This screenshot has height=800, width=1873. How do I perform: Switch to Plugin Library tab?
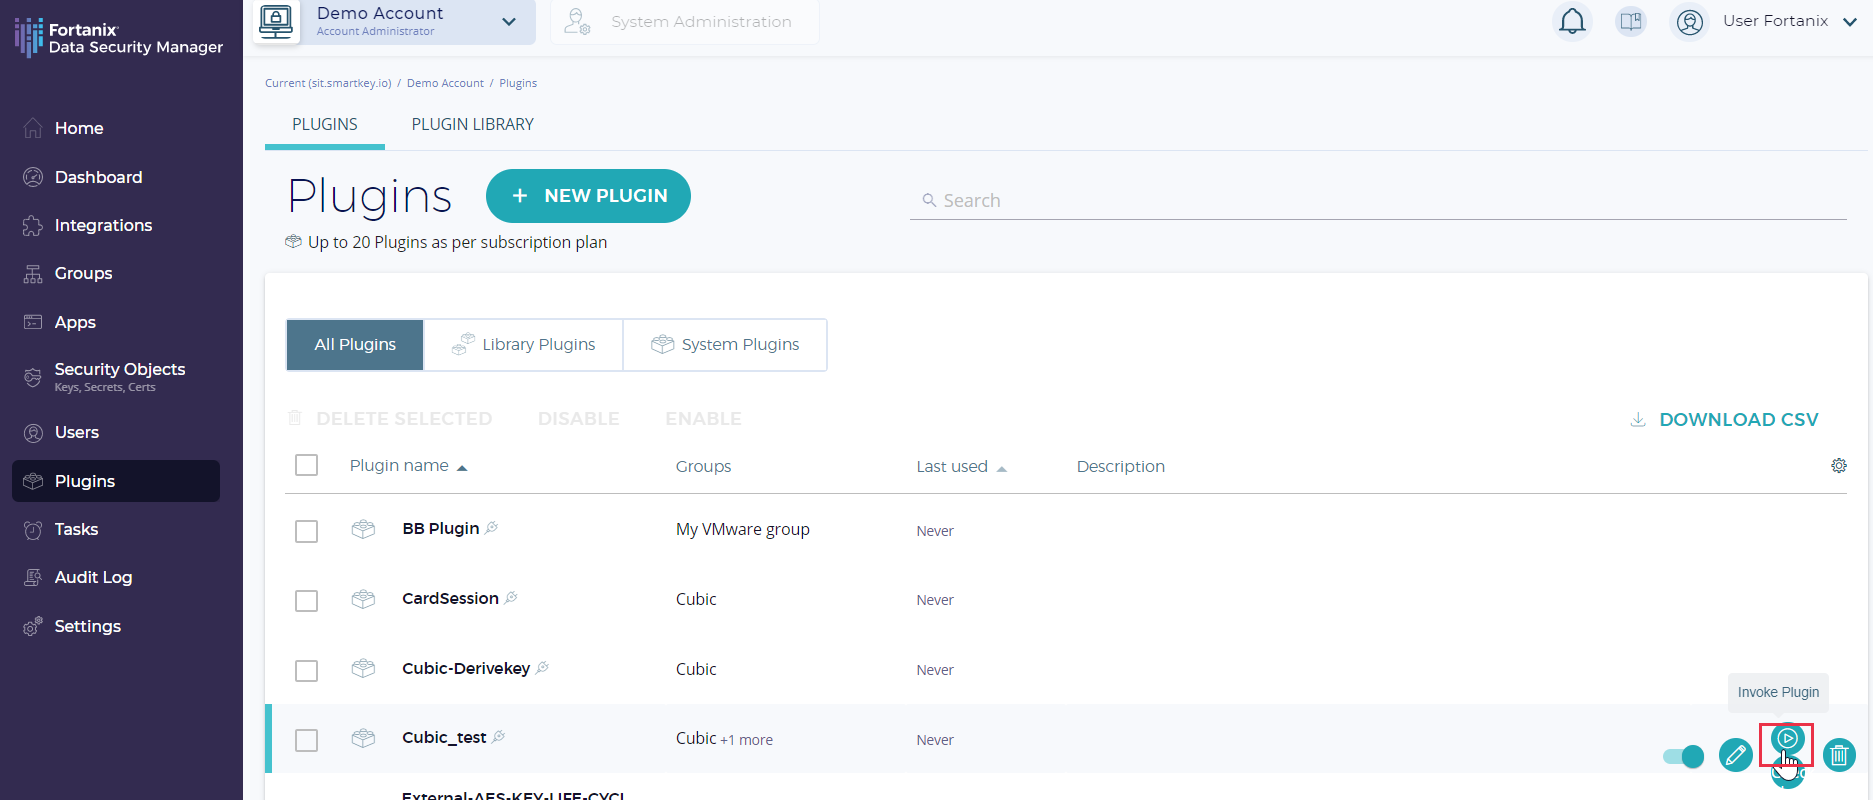coord(472,124)
